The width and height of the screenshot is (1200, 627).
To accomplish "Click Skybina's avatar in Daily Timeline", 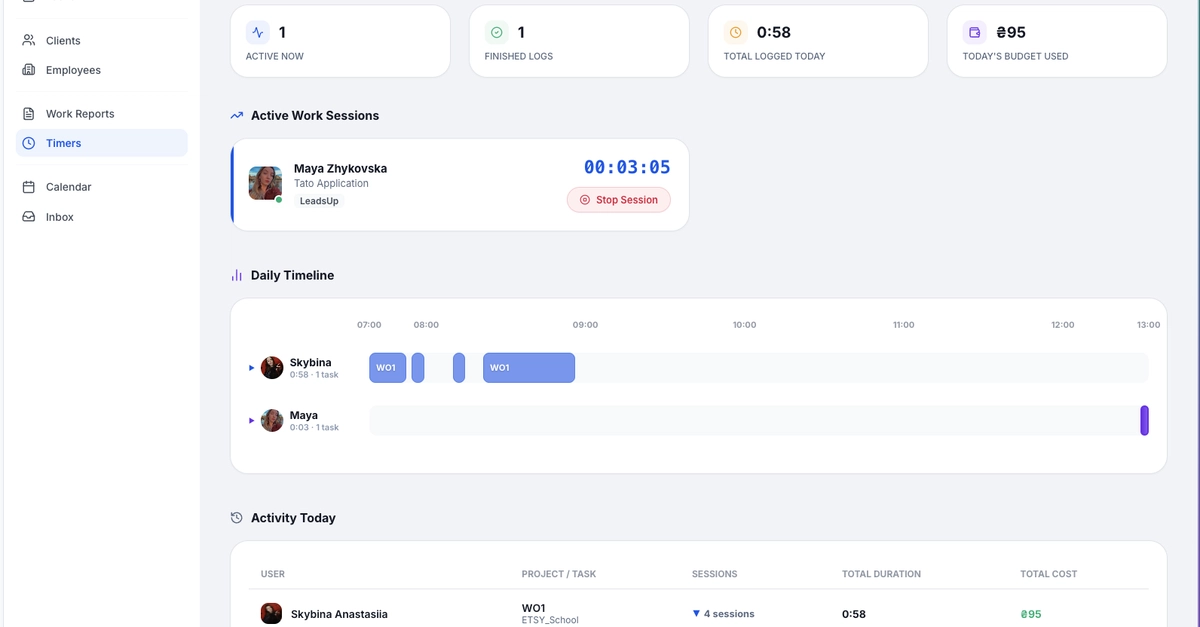I will click(272, 368).
